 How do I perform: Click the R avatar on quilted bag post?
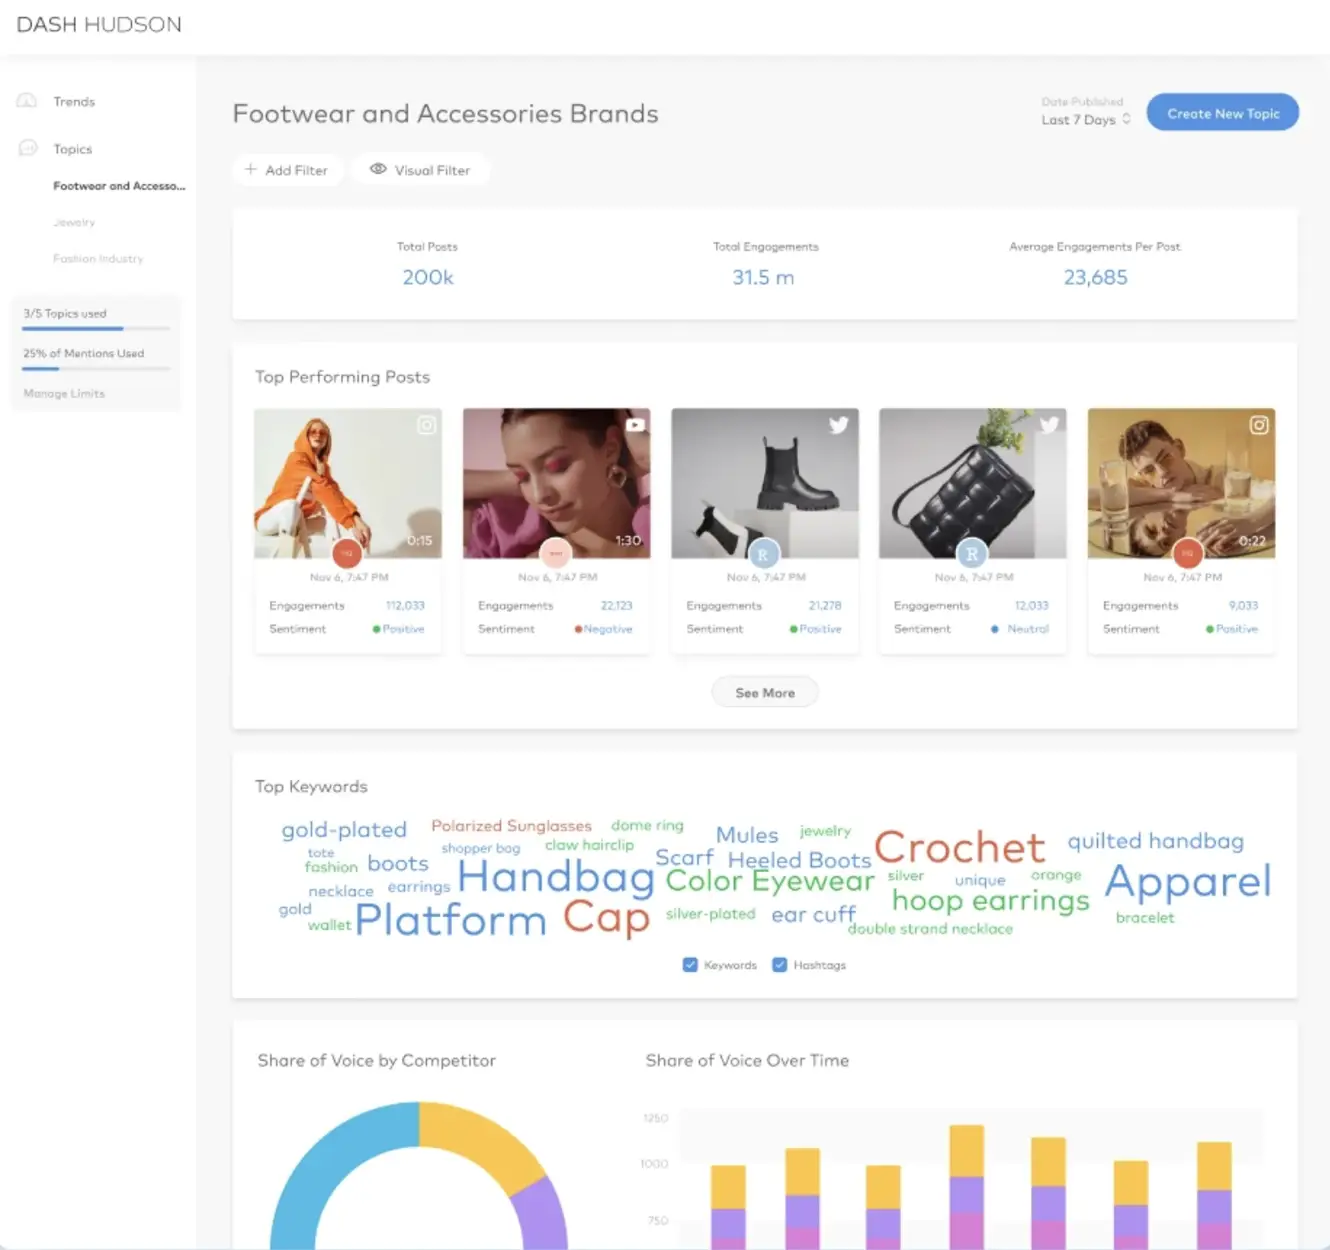point(972,553)
